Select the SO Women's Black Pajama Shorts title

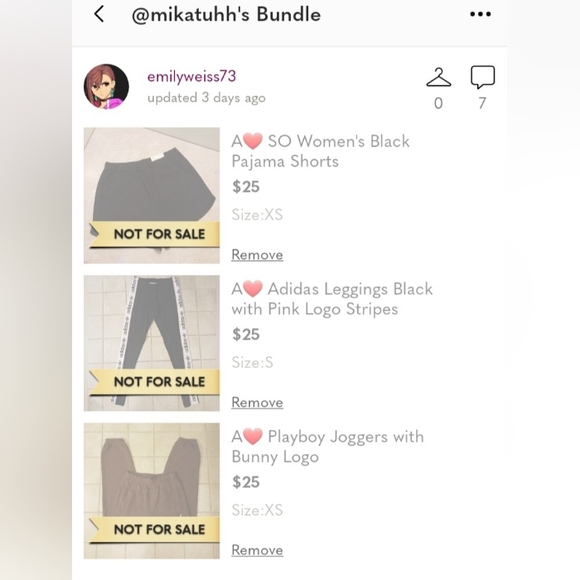tap(320, 151)
